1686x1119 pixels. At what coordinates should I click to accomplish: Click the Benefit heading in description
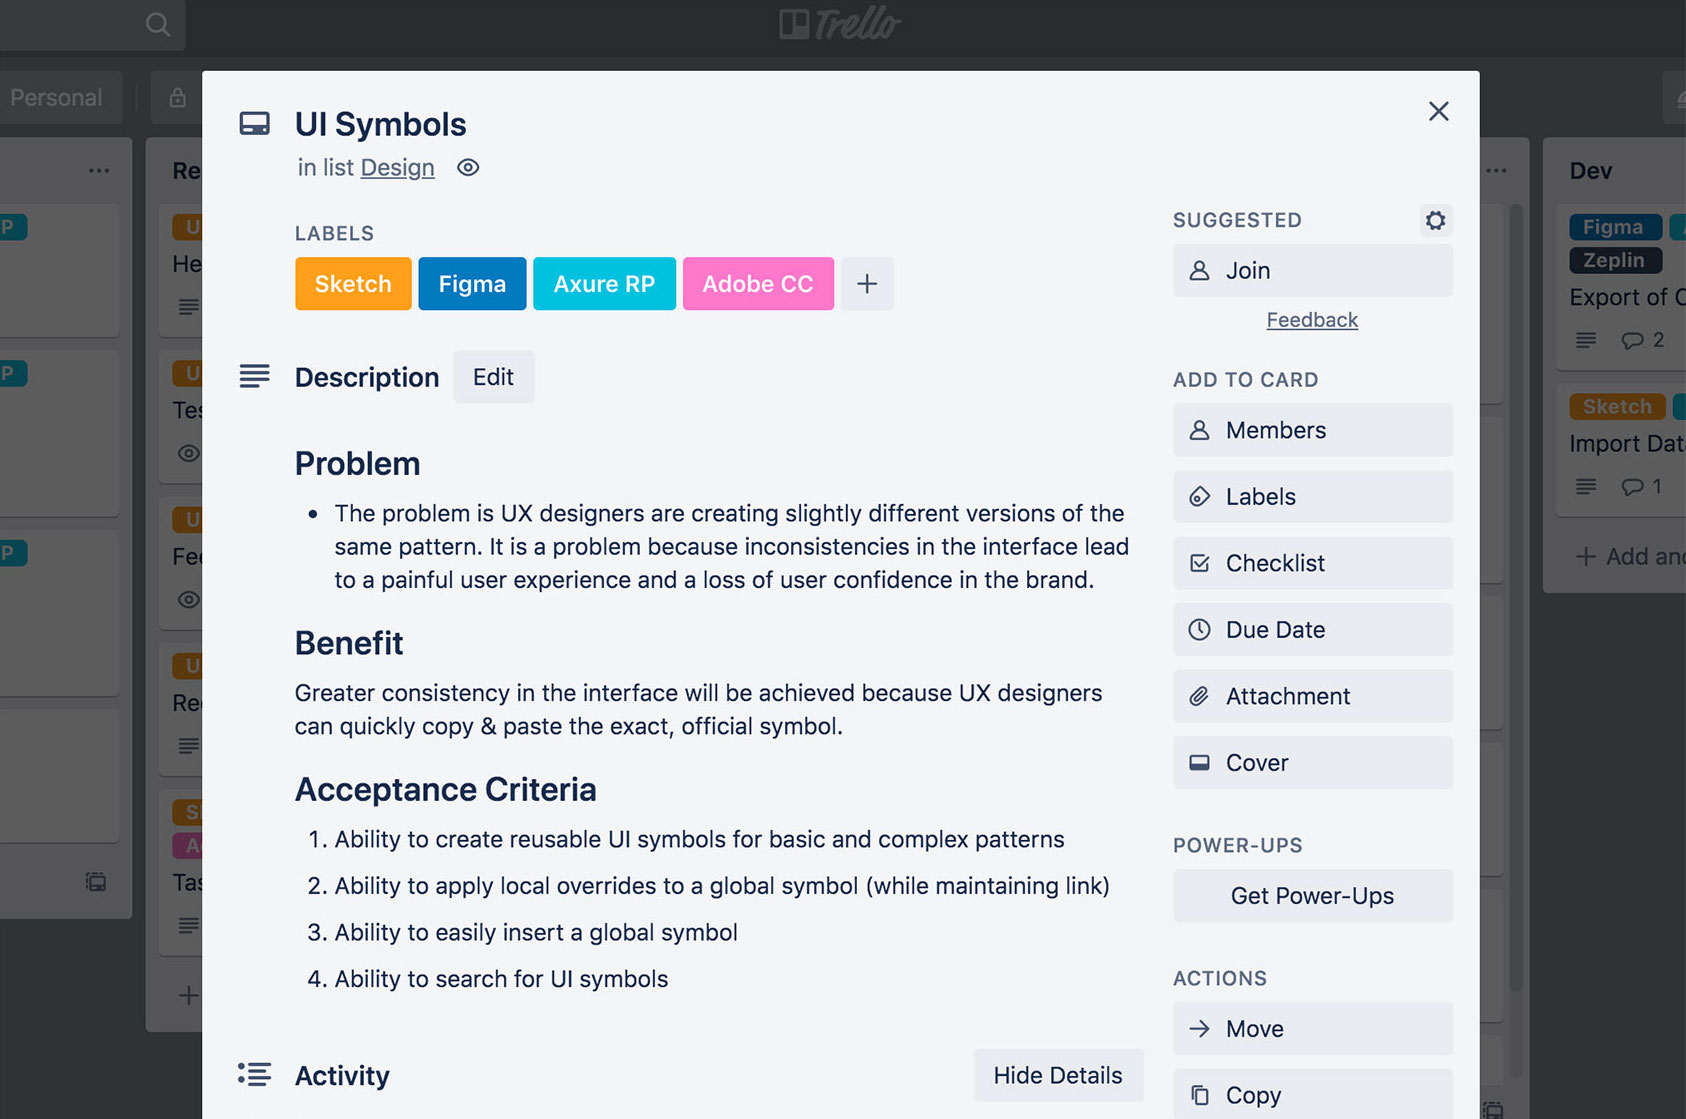click(349, 643)
